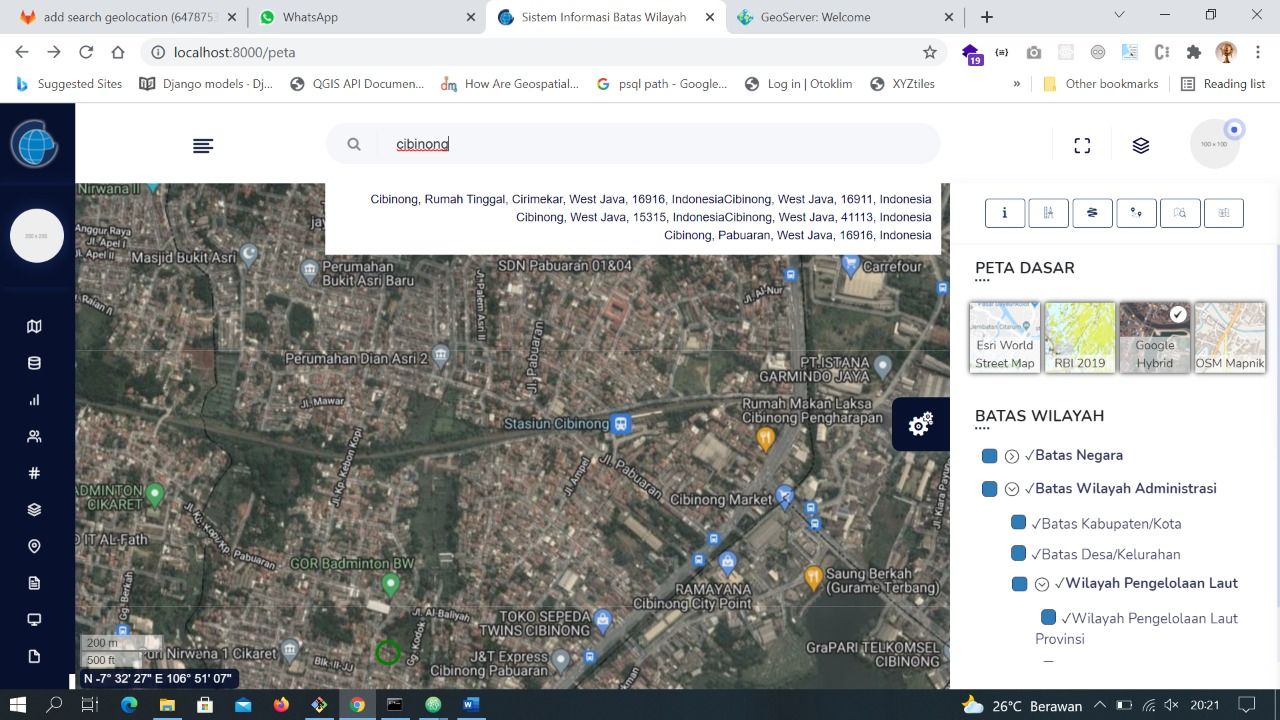Show more bookmarks with chevron button

tap(1016, 84)
